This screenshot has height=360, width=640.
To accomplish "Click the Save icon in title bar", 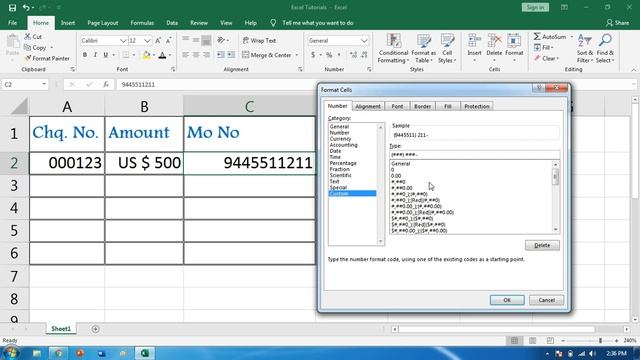I will point(12,7).
